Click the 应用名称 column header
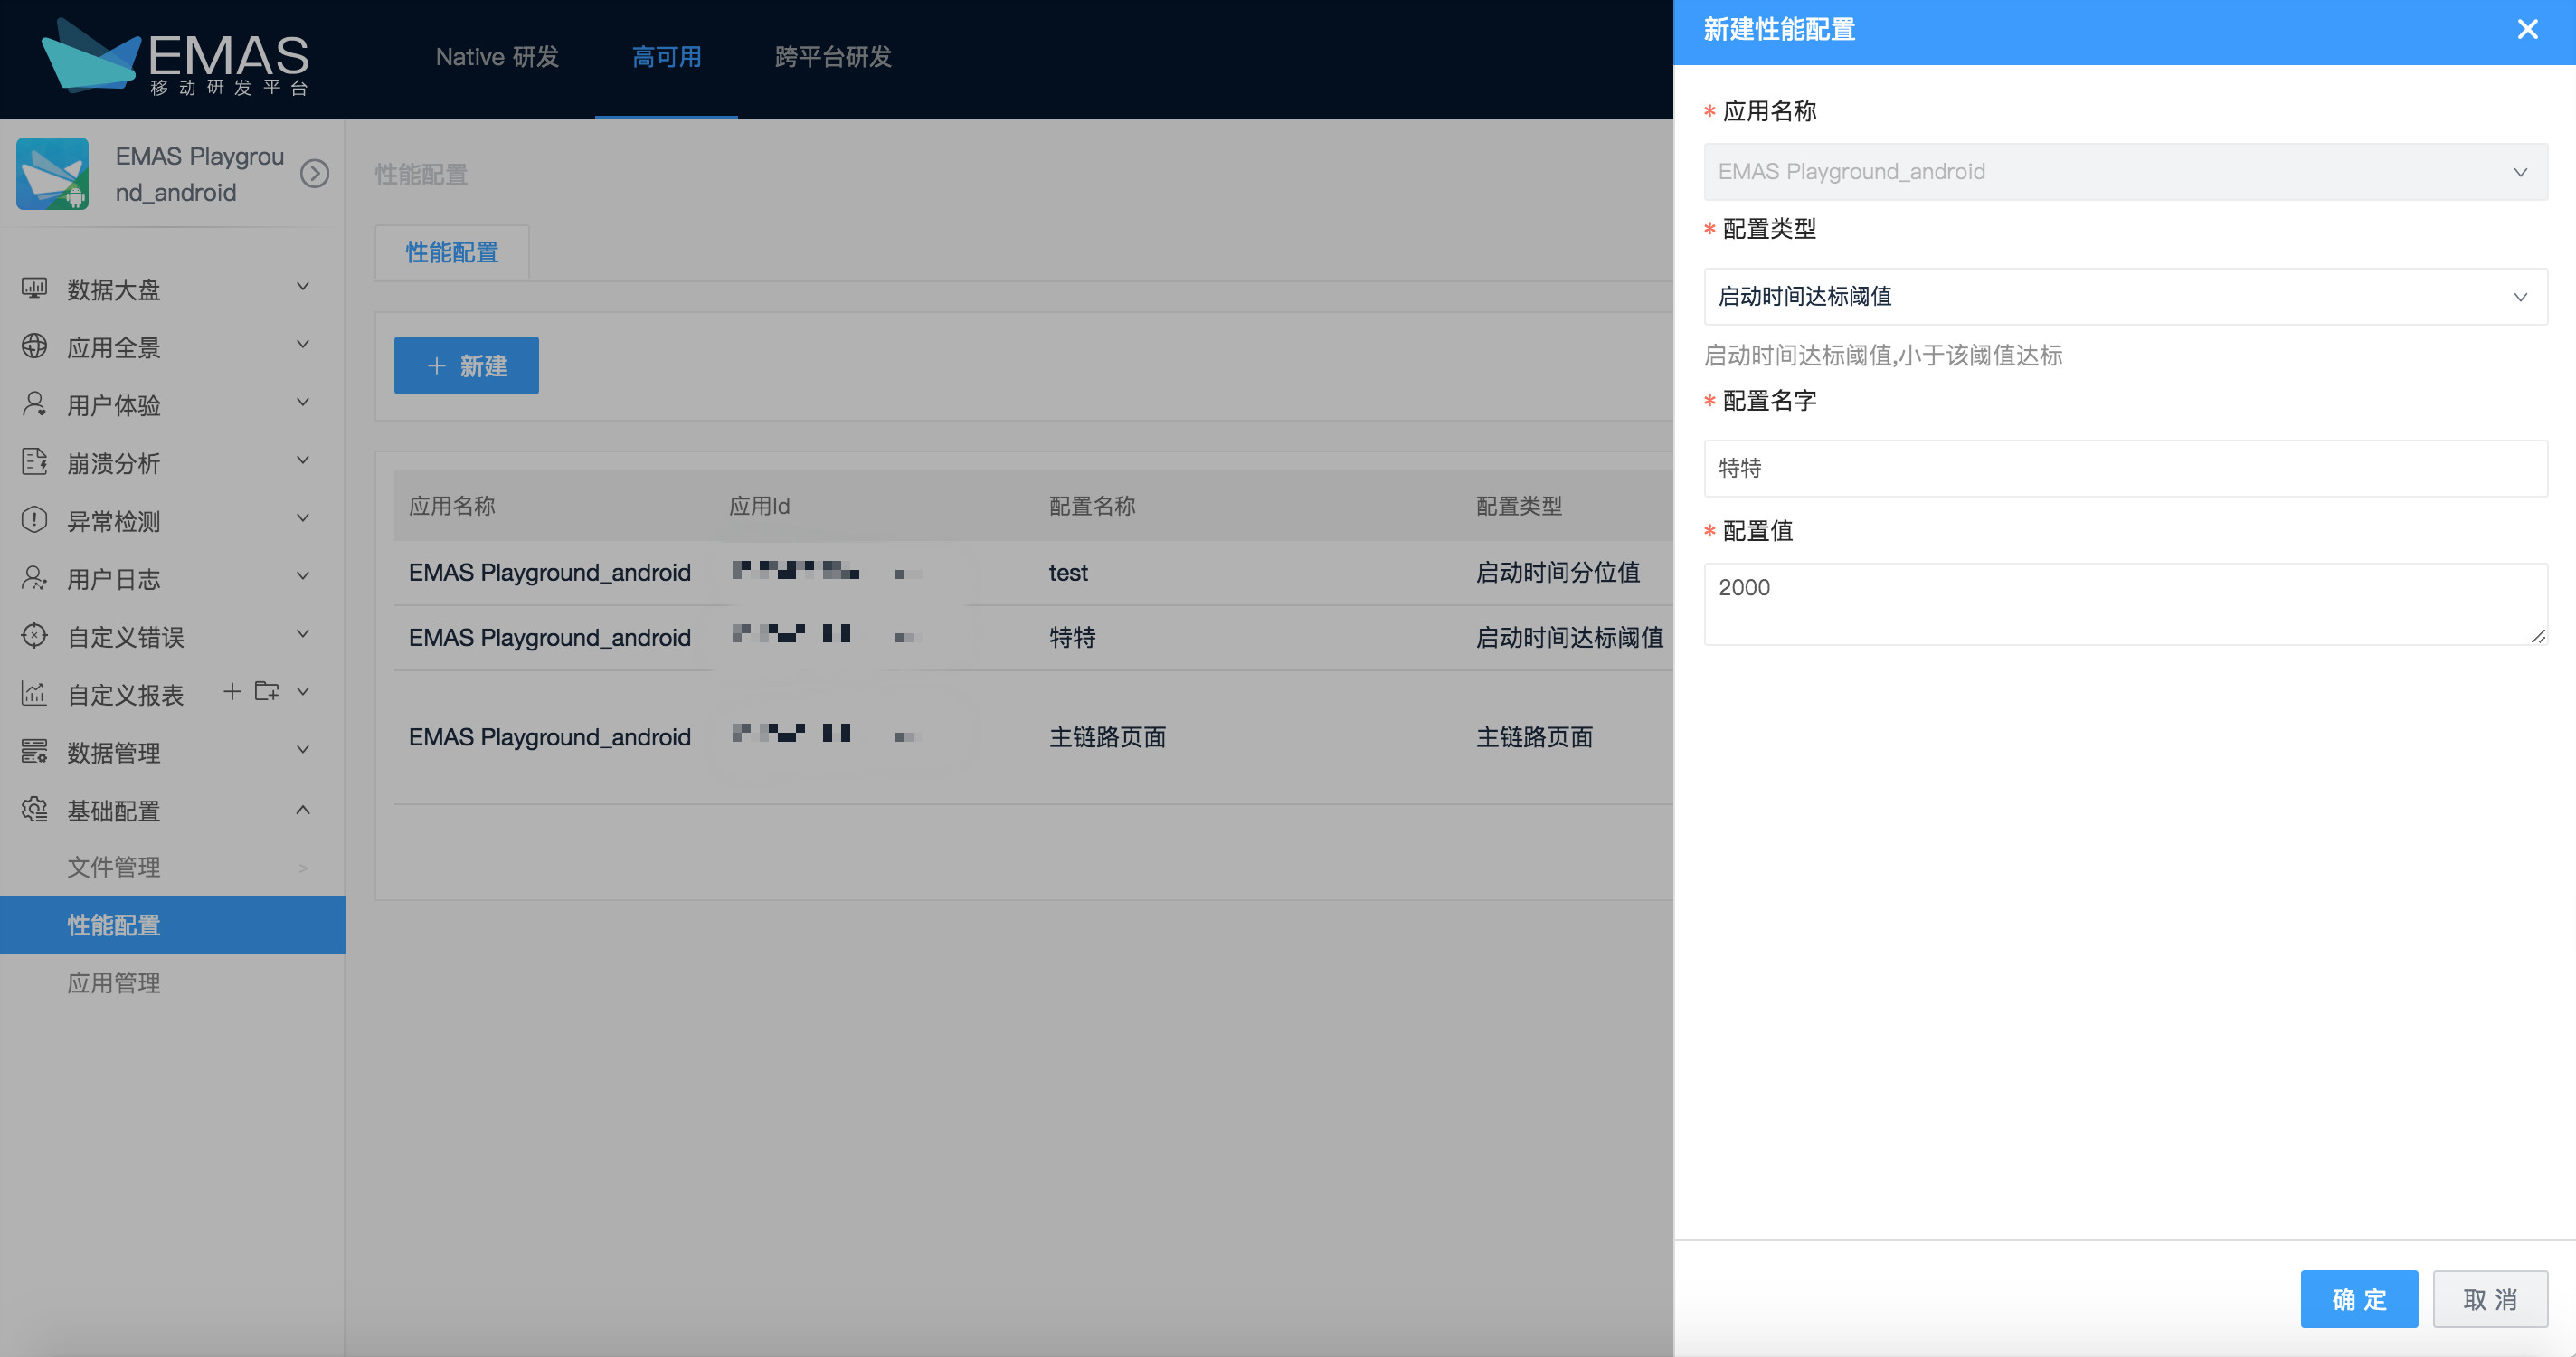This screenshot has height=1357, width=2576. click(452, 506)
